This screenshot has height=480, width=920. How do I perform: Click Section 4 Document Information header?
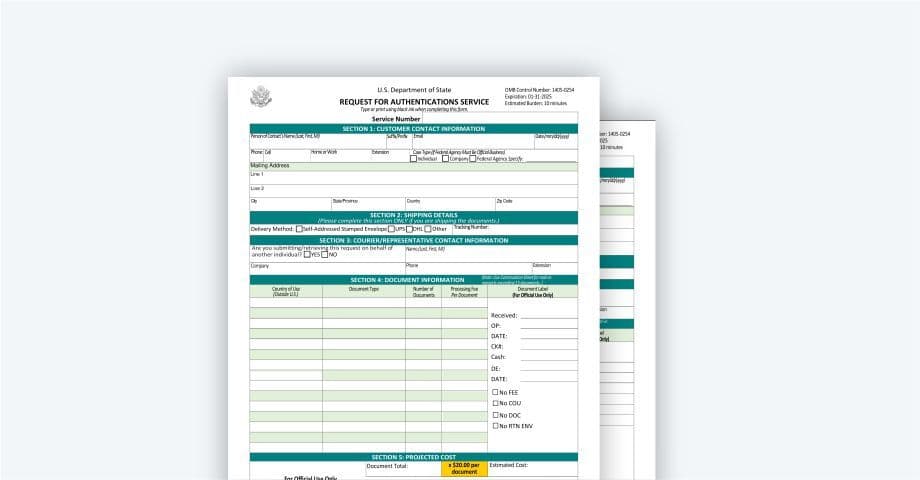pos(414,280)
